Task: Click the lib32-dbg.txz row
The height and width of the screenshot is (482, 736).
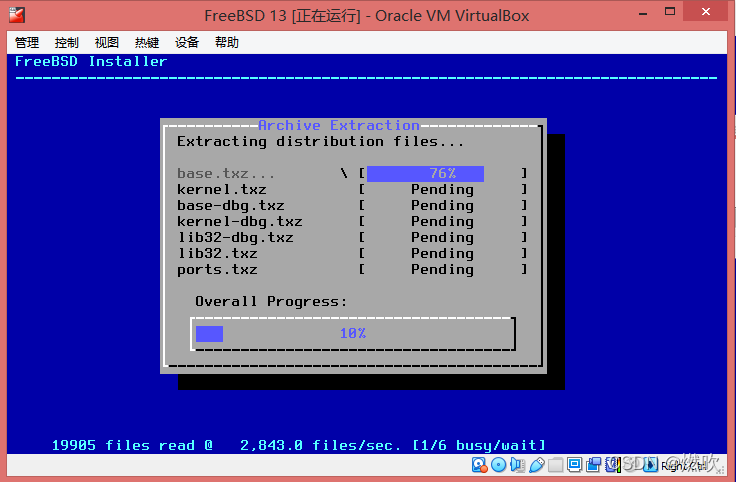Action: [x=352, y=237]
